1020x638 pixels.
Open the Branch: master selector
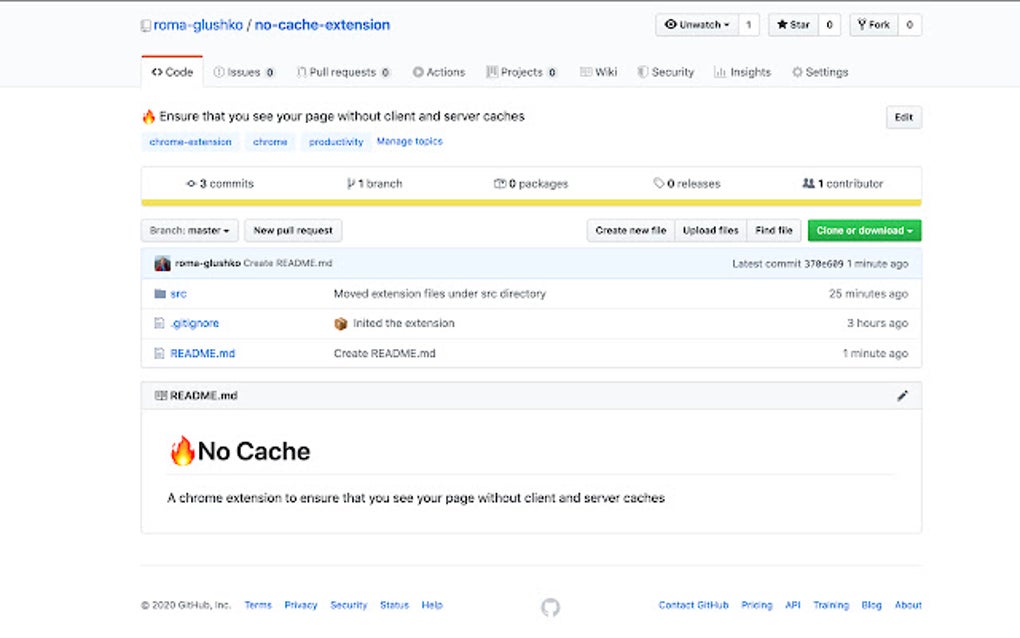tap(188, 230)
